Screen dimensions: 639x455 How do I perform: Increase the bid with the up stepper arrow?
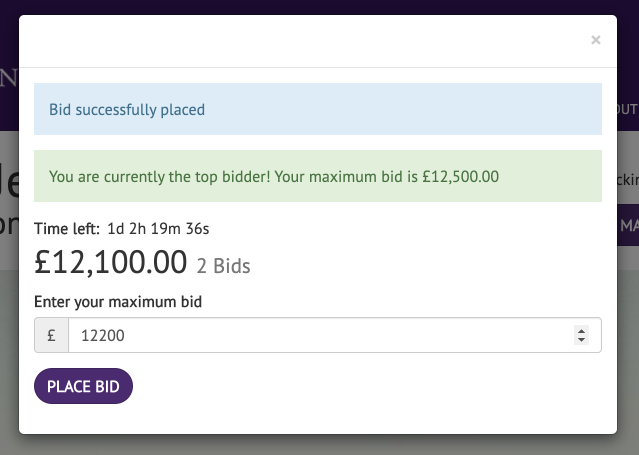point(582,331)
